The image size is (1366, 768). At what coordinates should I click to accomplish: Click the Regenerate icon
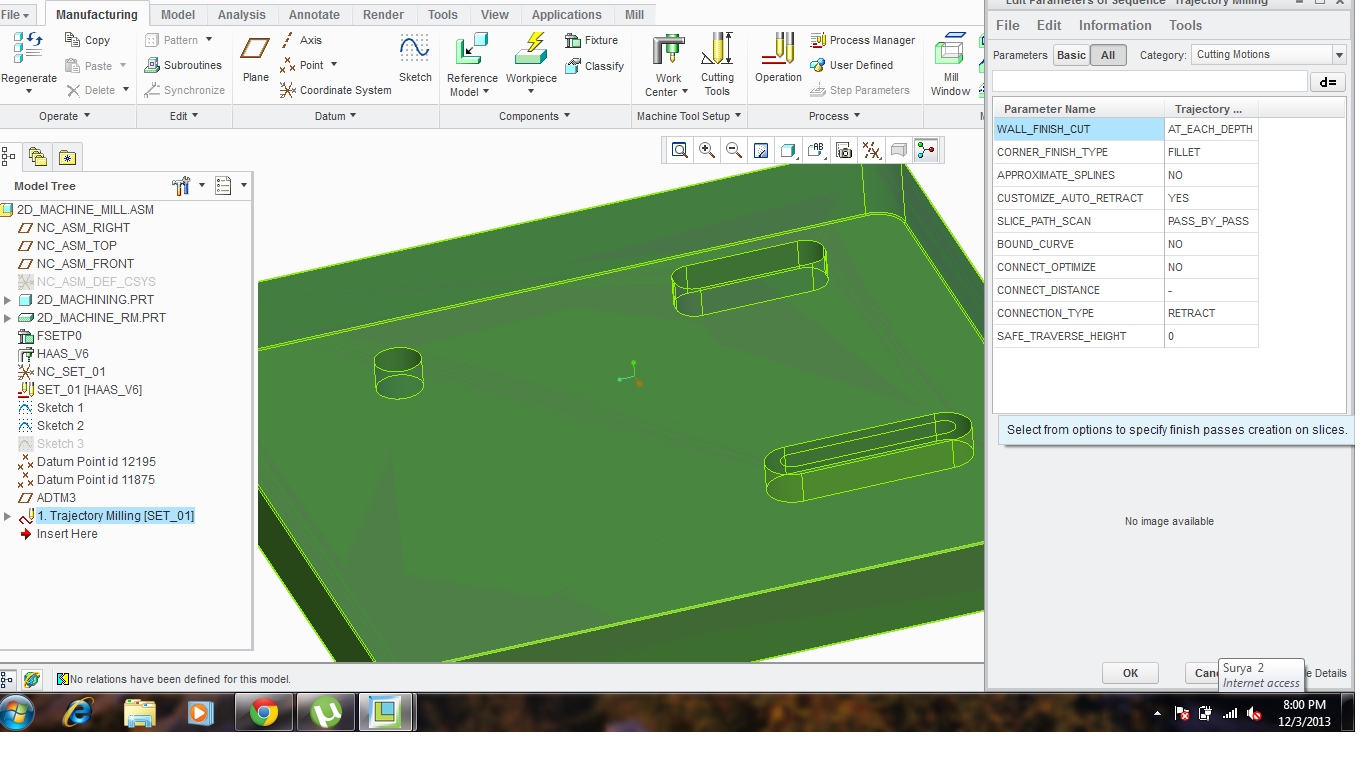point(28,47)
